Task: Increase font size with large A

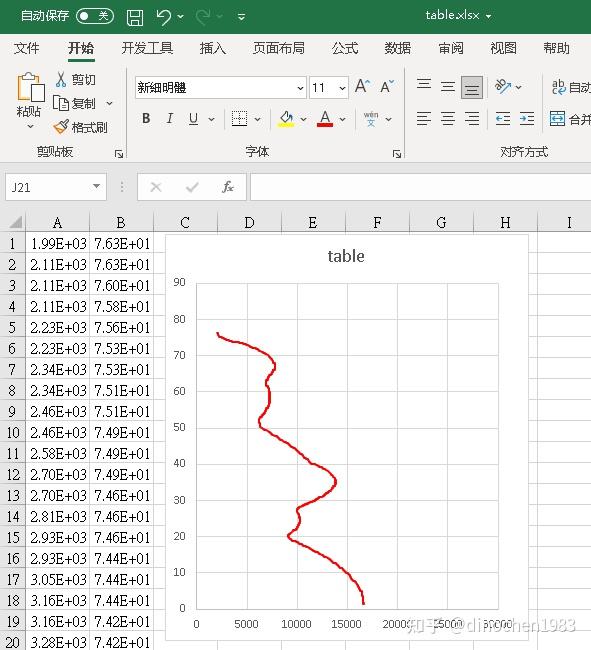Action: point(362,86)
